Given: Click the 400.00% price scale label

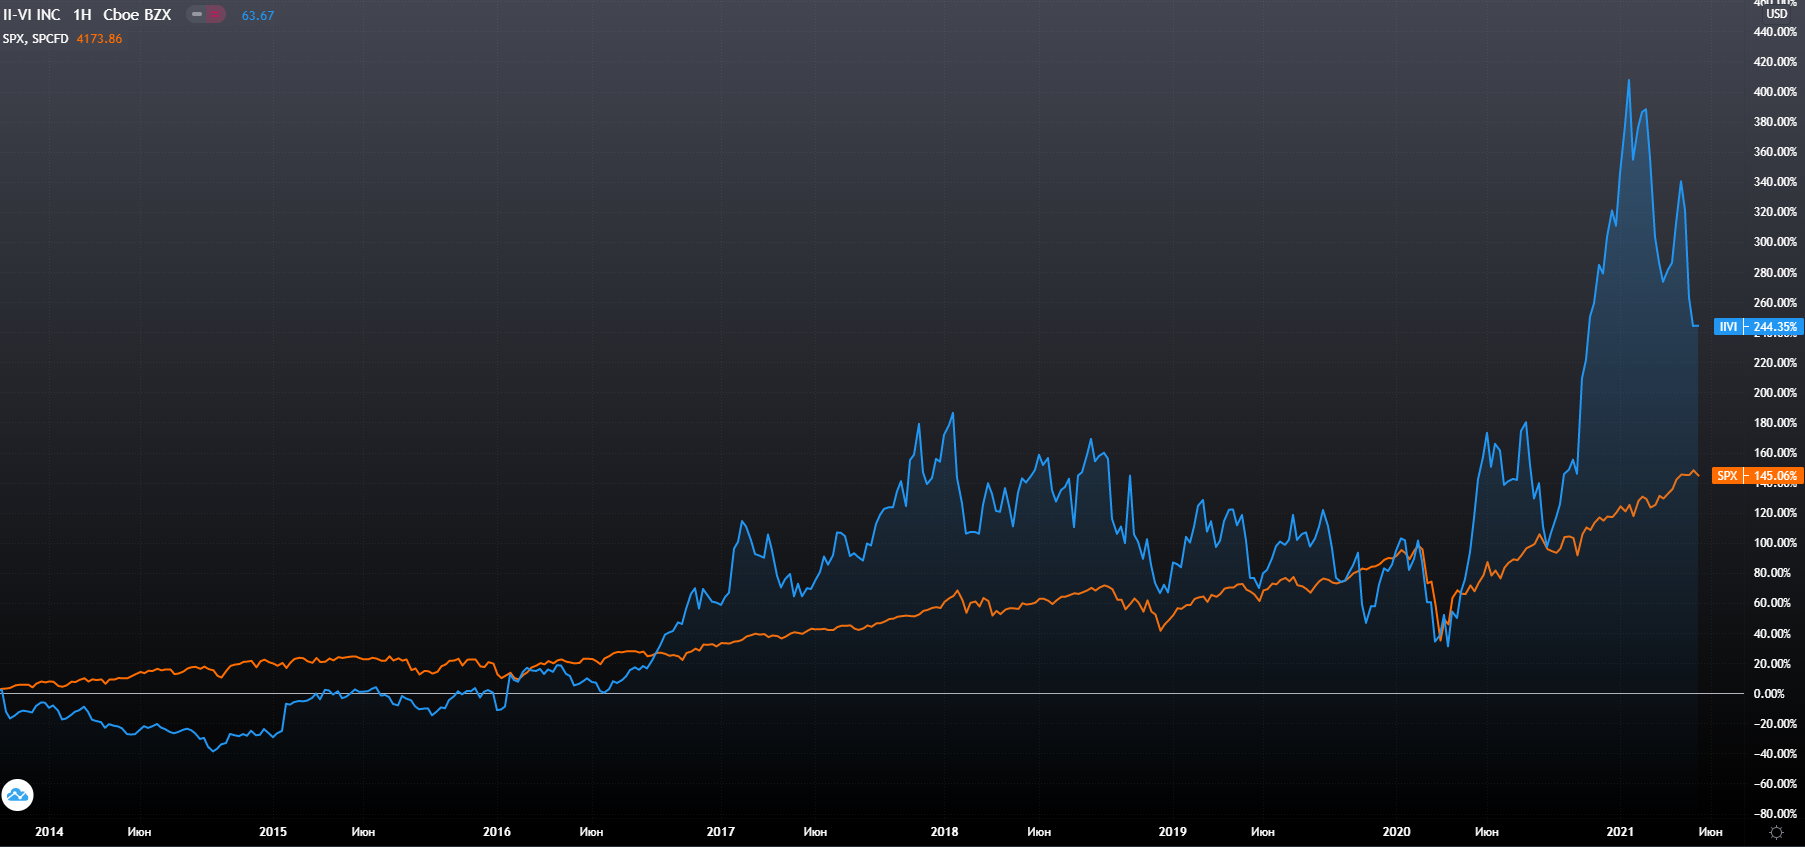Looking at the screenshot, I should tap(1775, 92).
